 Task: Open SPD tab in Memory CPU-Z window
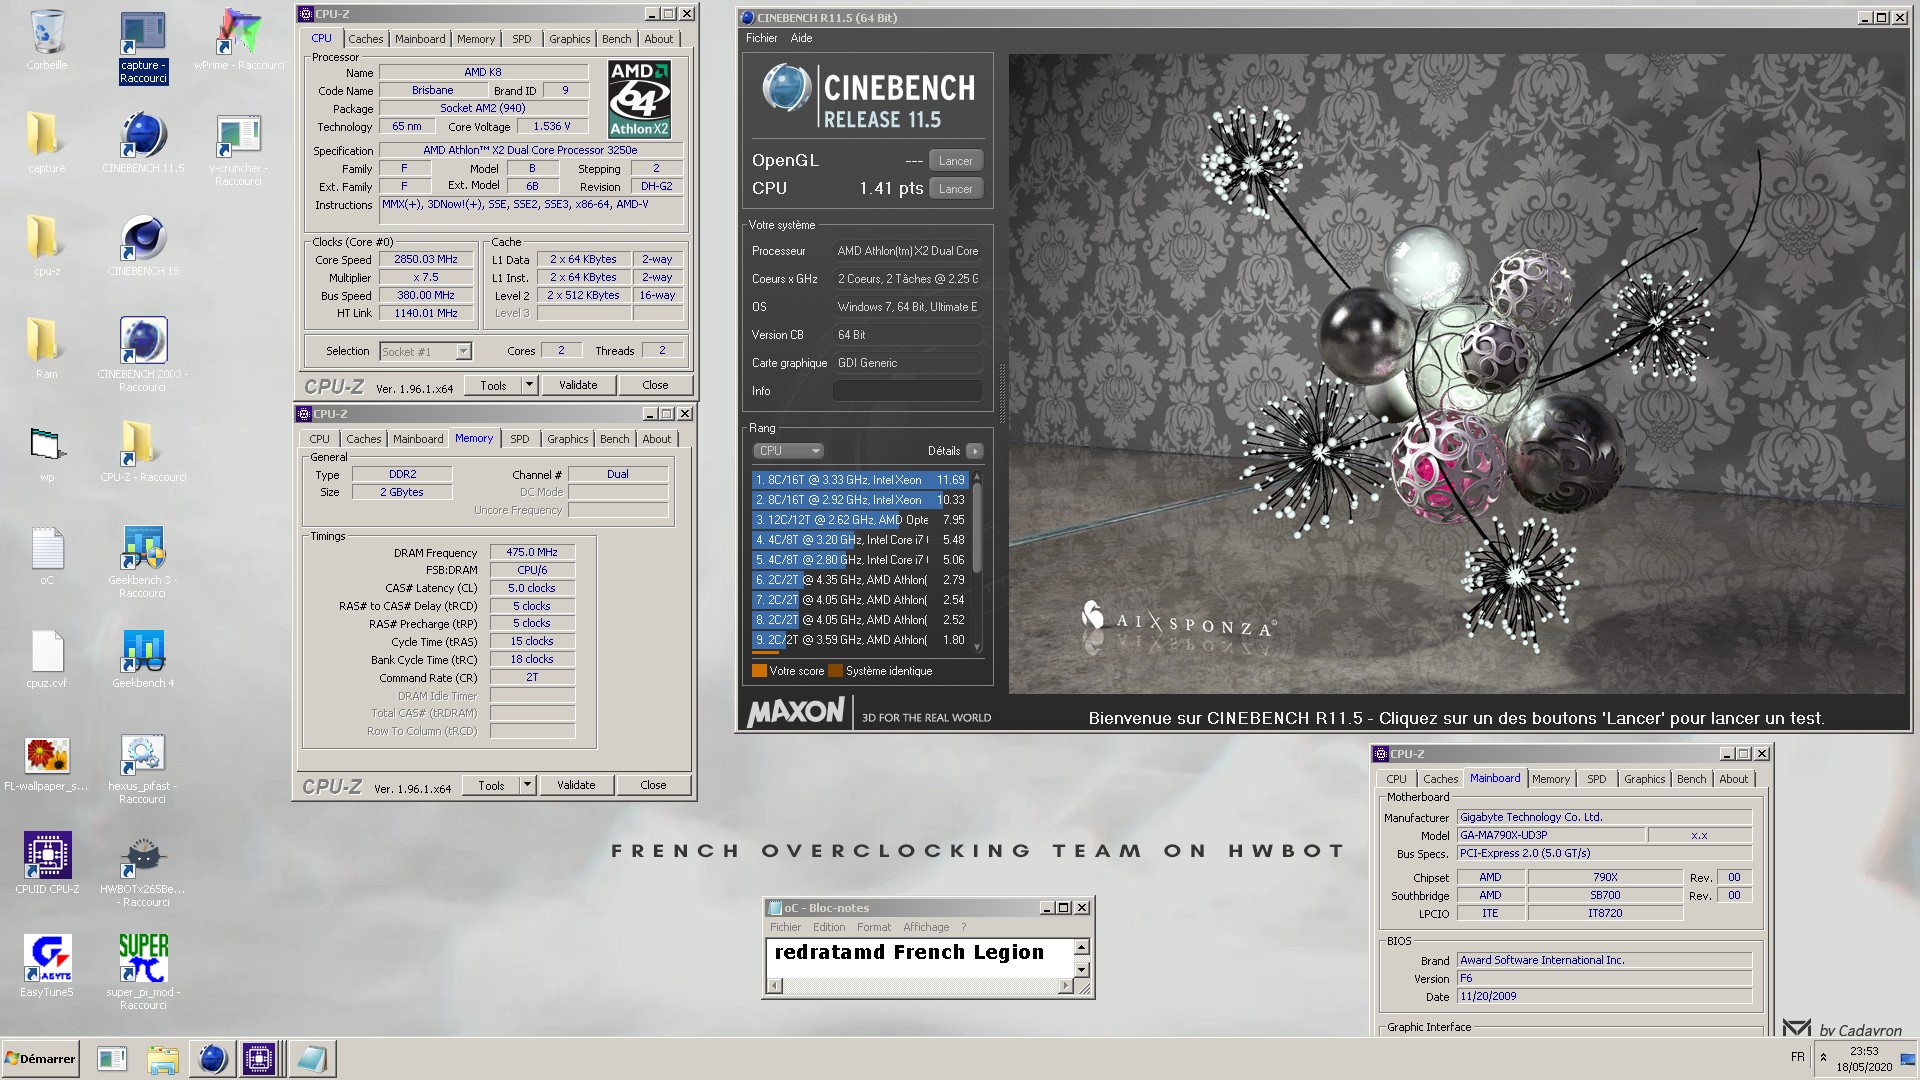[x=520, y=439]
